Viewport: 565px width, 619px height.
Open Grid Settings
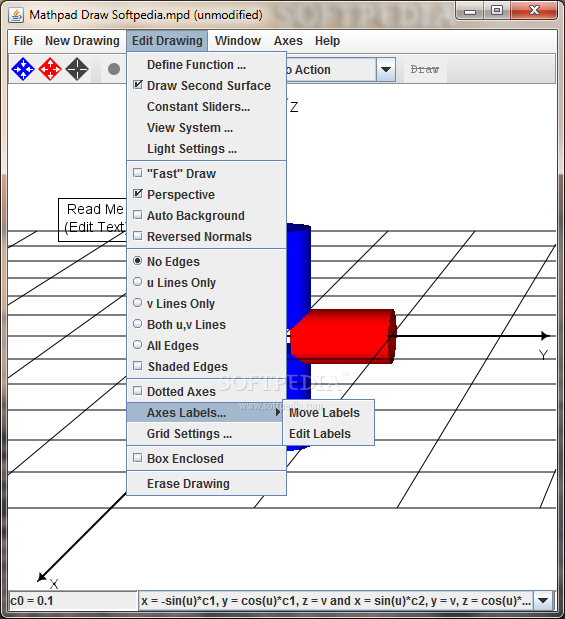click(x=206, y=433)
